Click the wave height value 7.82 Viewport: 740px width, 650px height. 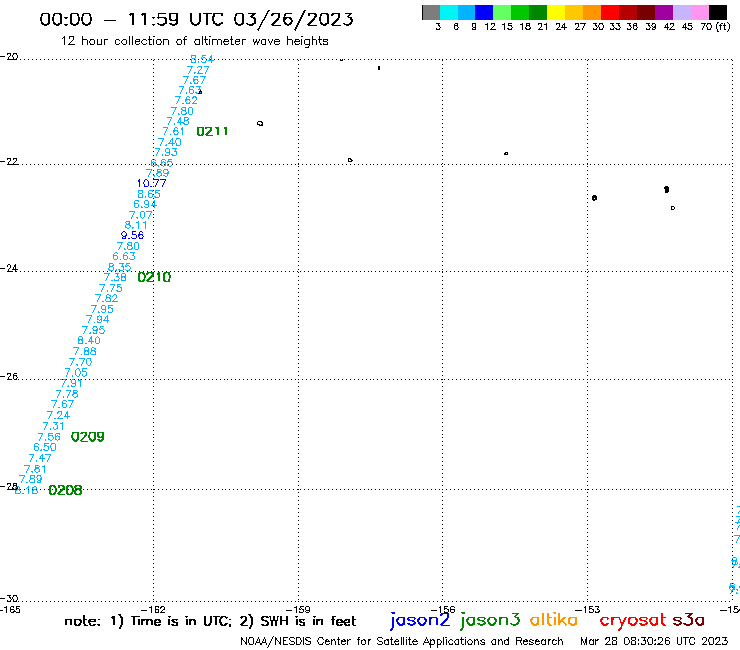coord(106,298)
